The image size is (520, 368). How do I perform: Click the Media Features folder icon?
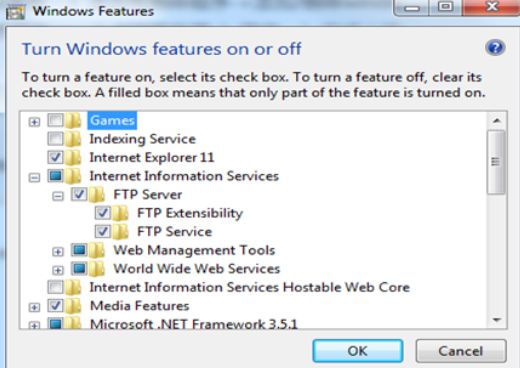point(73,306)
